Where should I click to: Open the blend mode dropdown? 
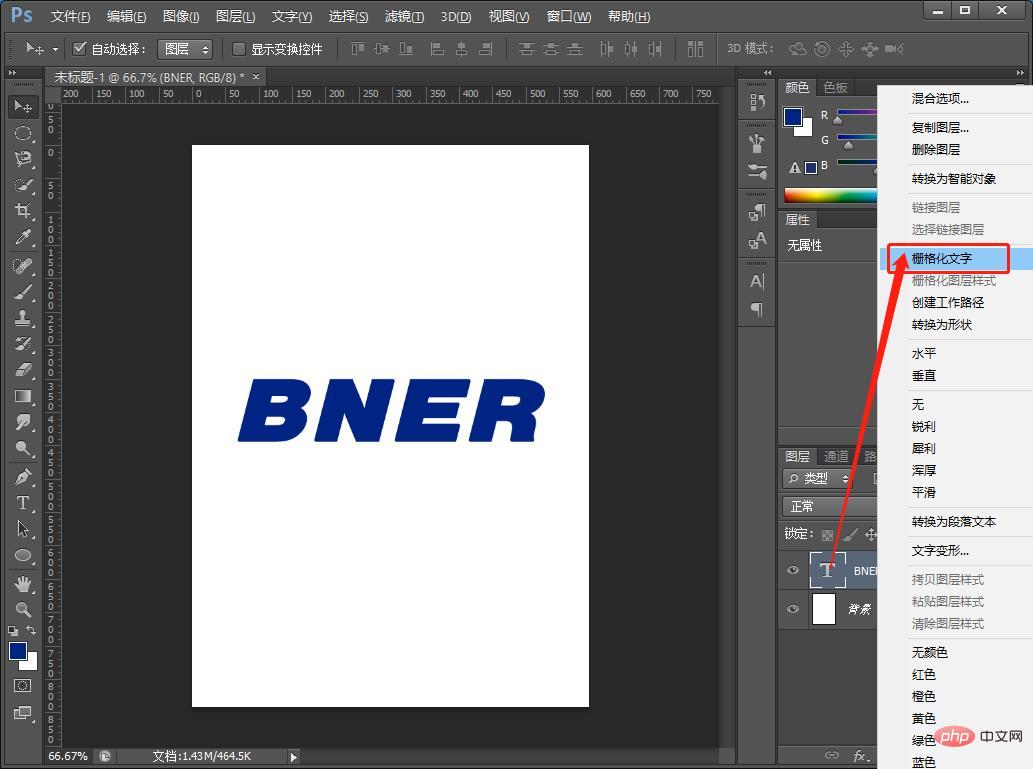(x=830, y=506)
